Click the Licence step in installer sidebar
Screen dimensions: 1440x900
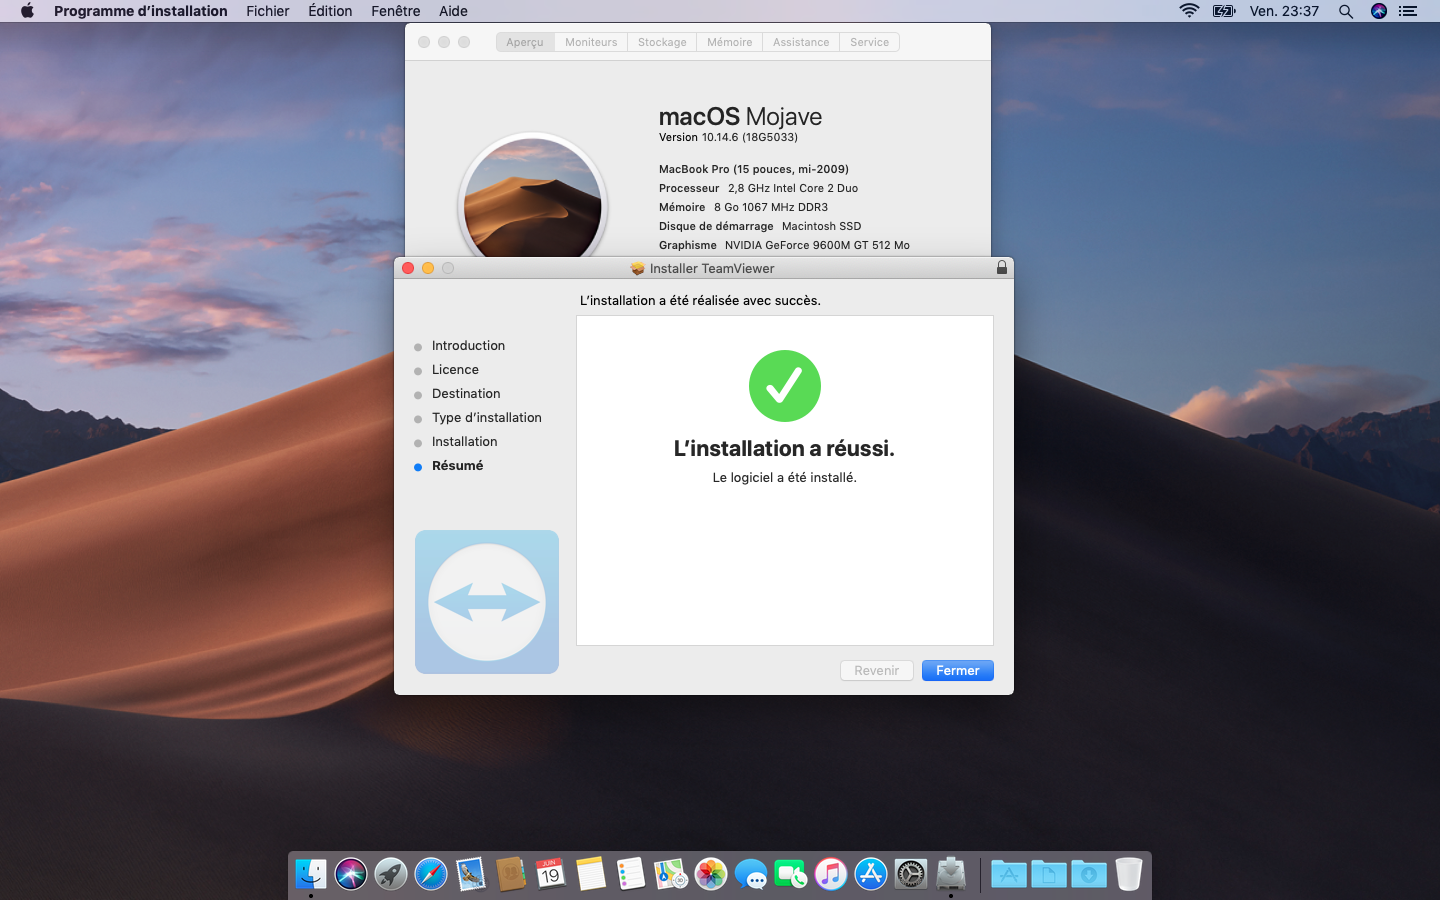pyautogui.click(x=455, y=370)
